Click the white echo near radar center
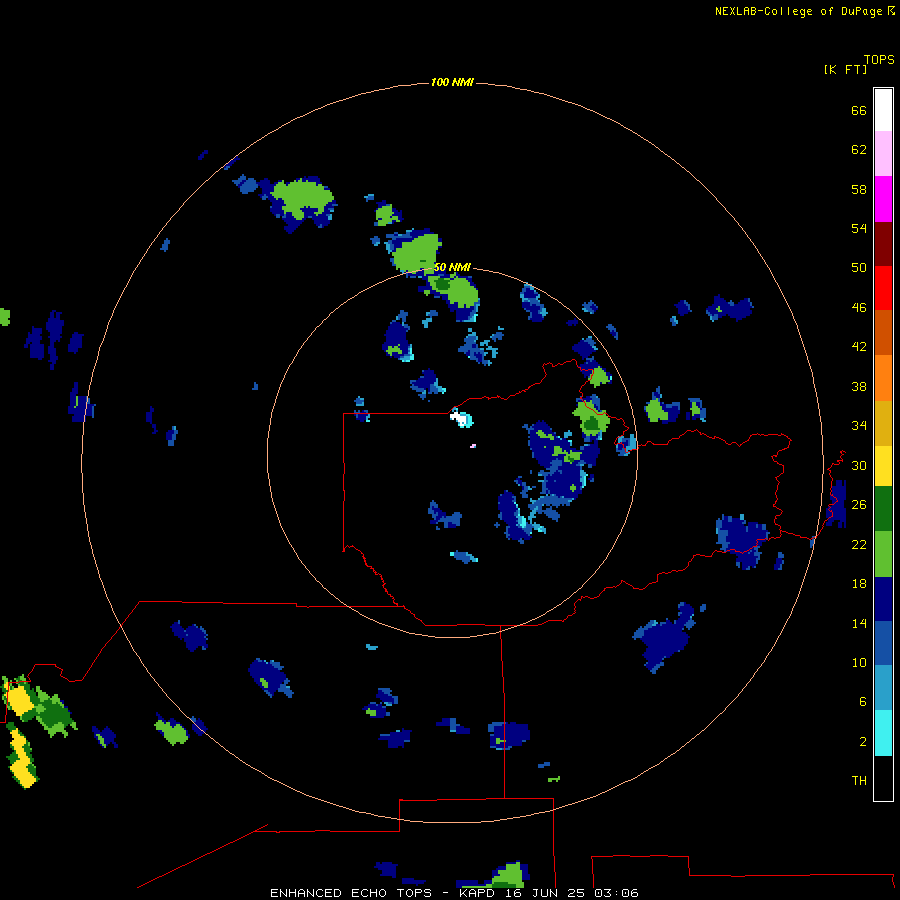The image size is (900, 900). pos(459,418)
